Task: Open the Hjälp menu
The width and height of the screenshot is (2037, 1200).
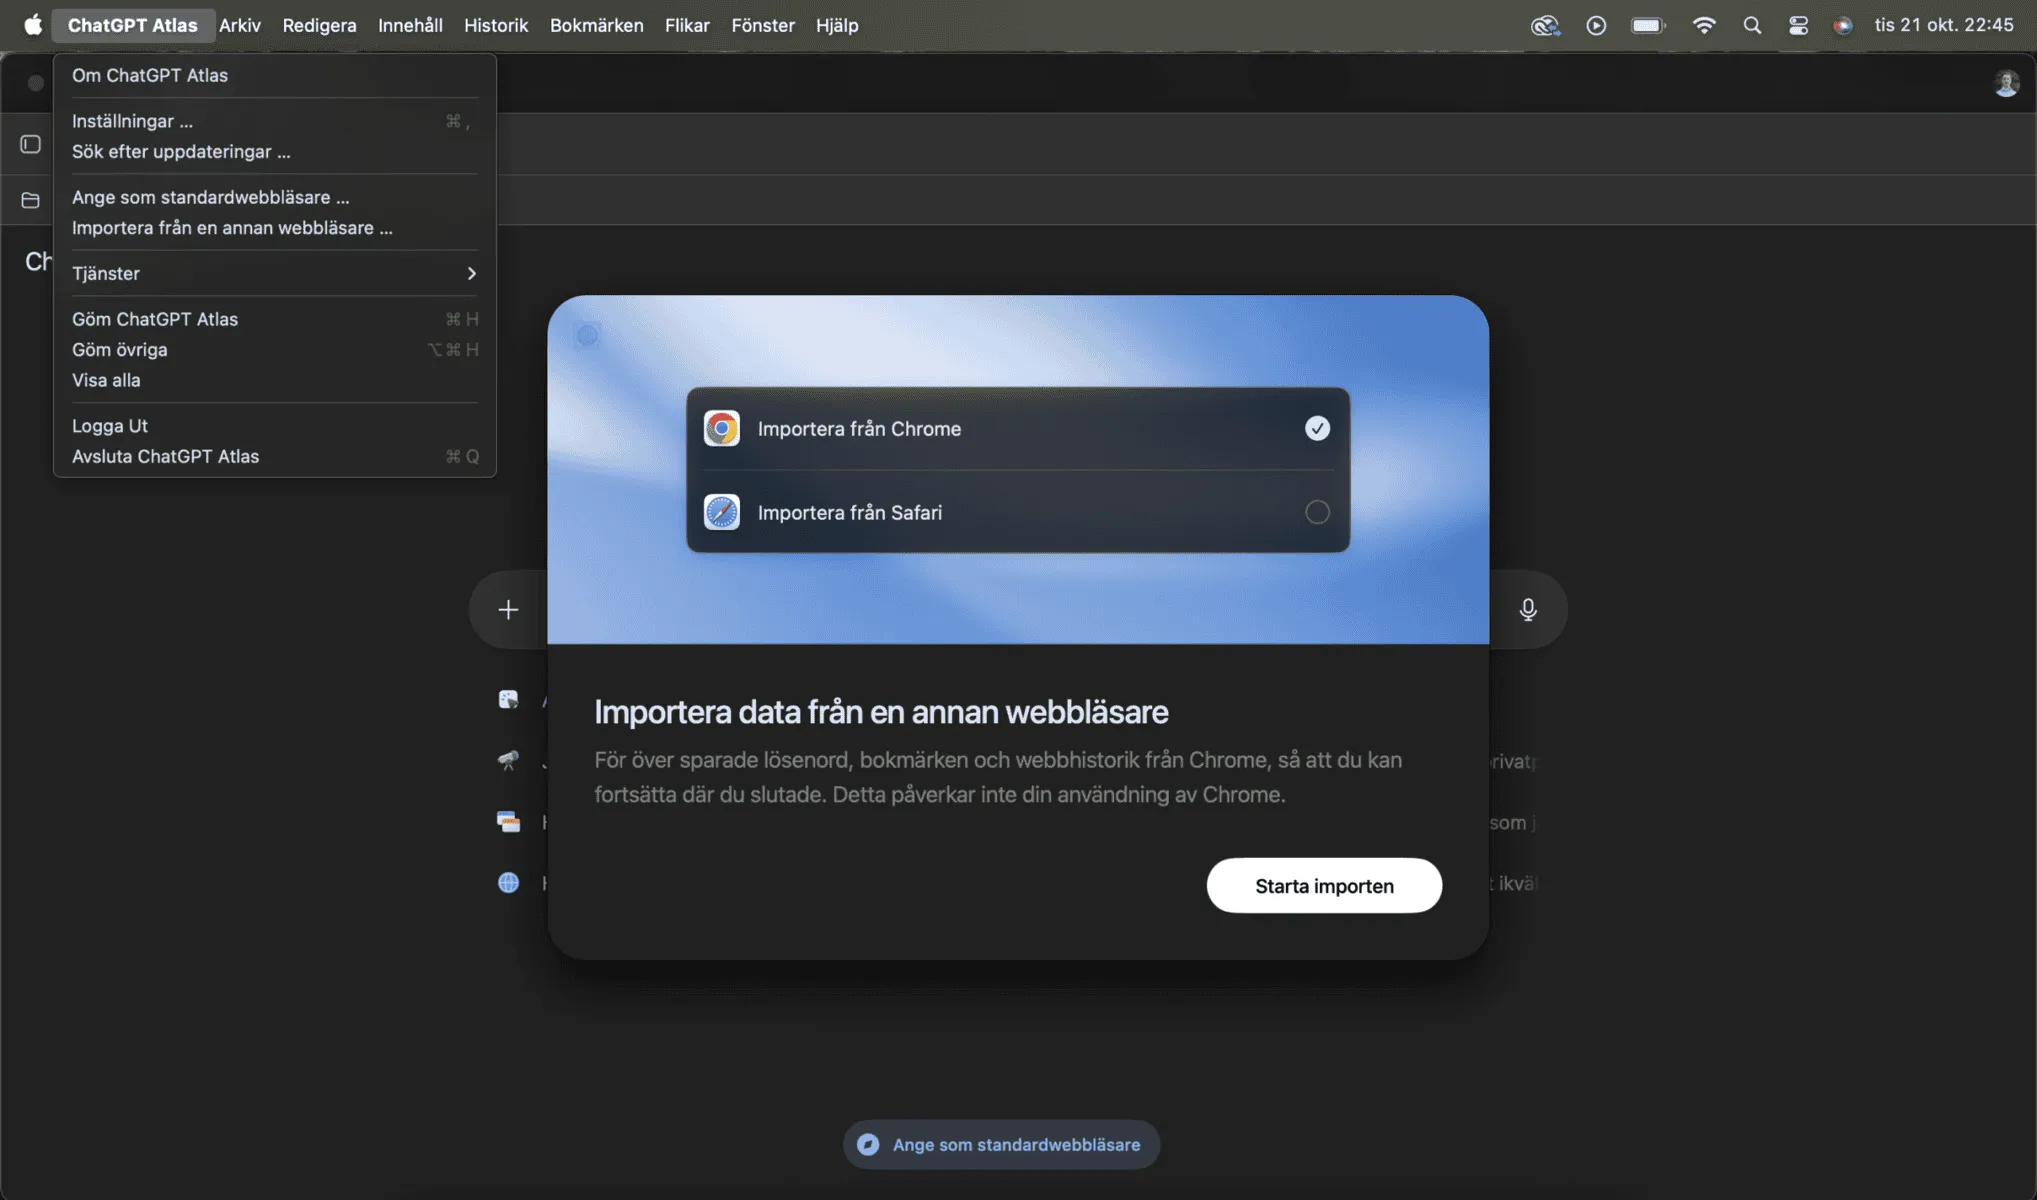Action: [837, 25]
